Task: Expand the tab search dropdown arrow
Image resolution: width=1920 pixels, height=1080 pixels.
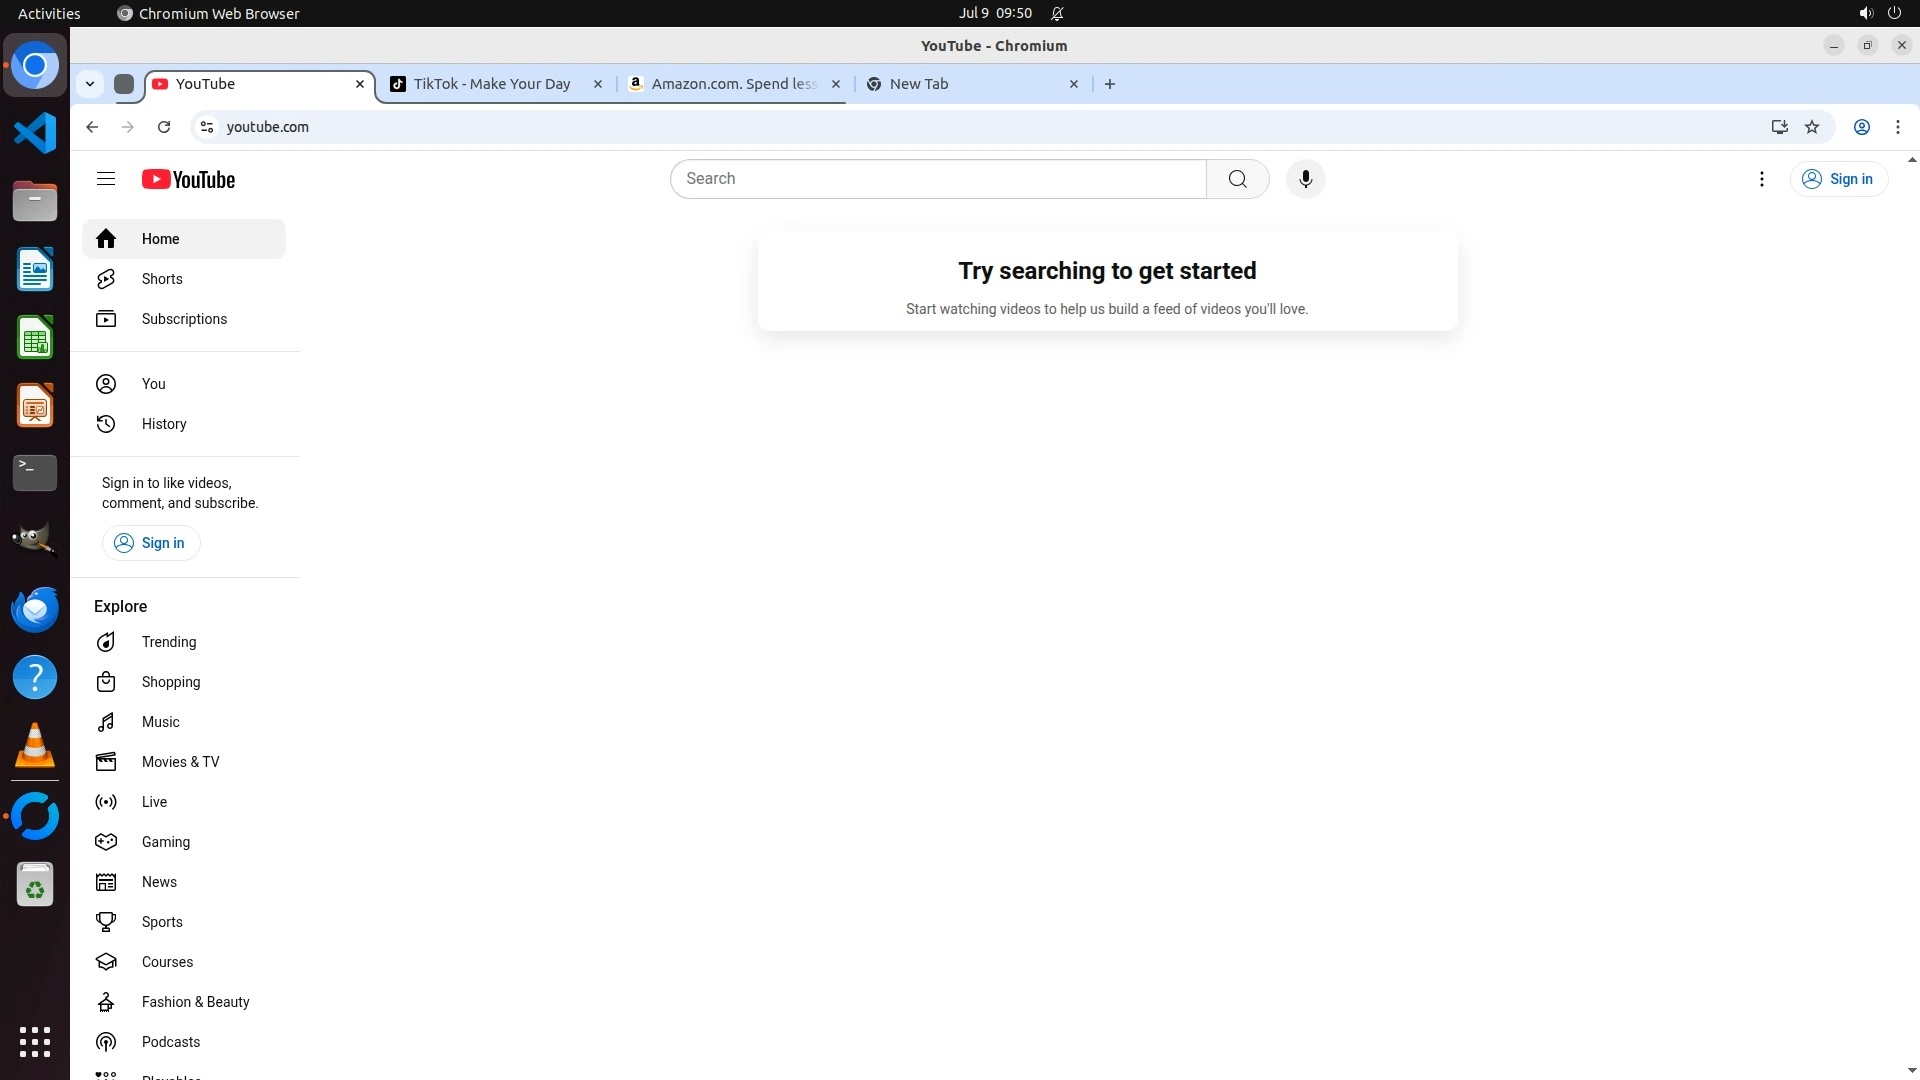Action: pyautogui.click(x=90, y=84)
